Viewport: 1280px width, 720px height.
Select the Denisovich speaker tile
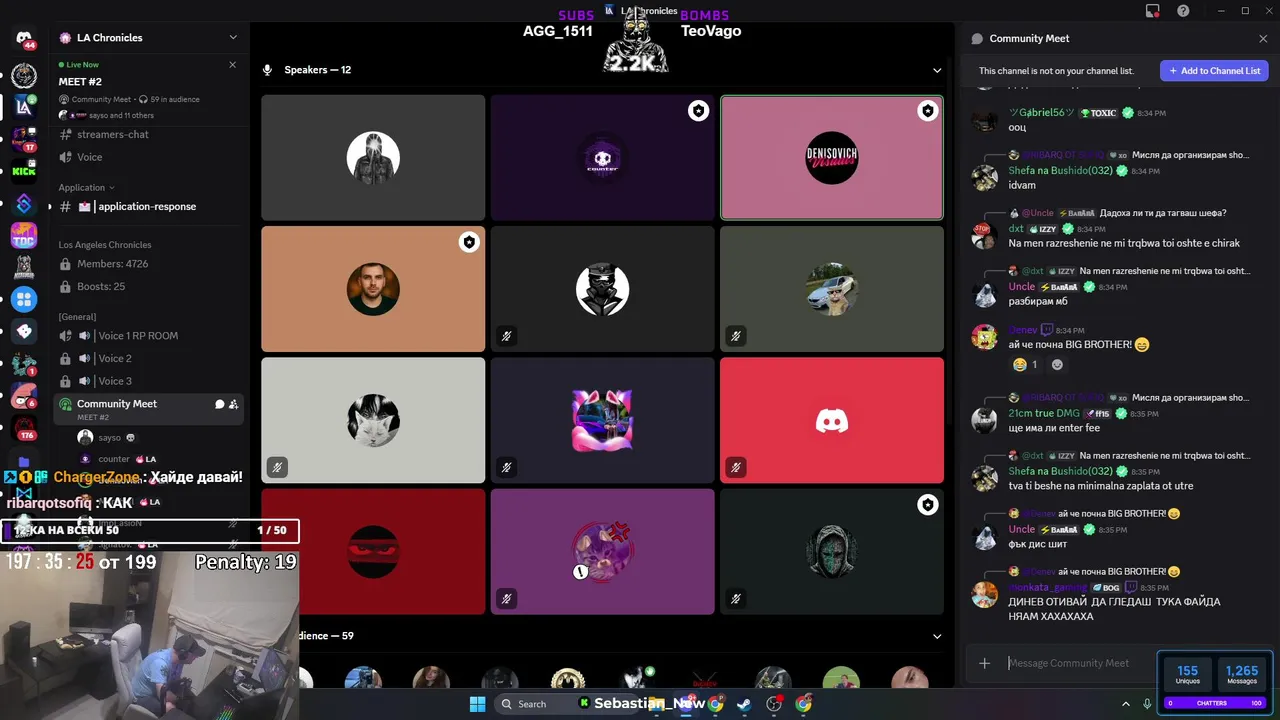832,157
